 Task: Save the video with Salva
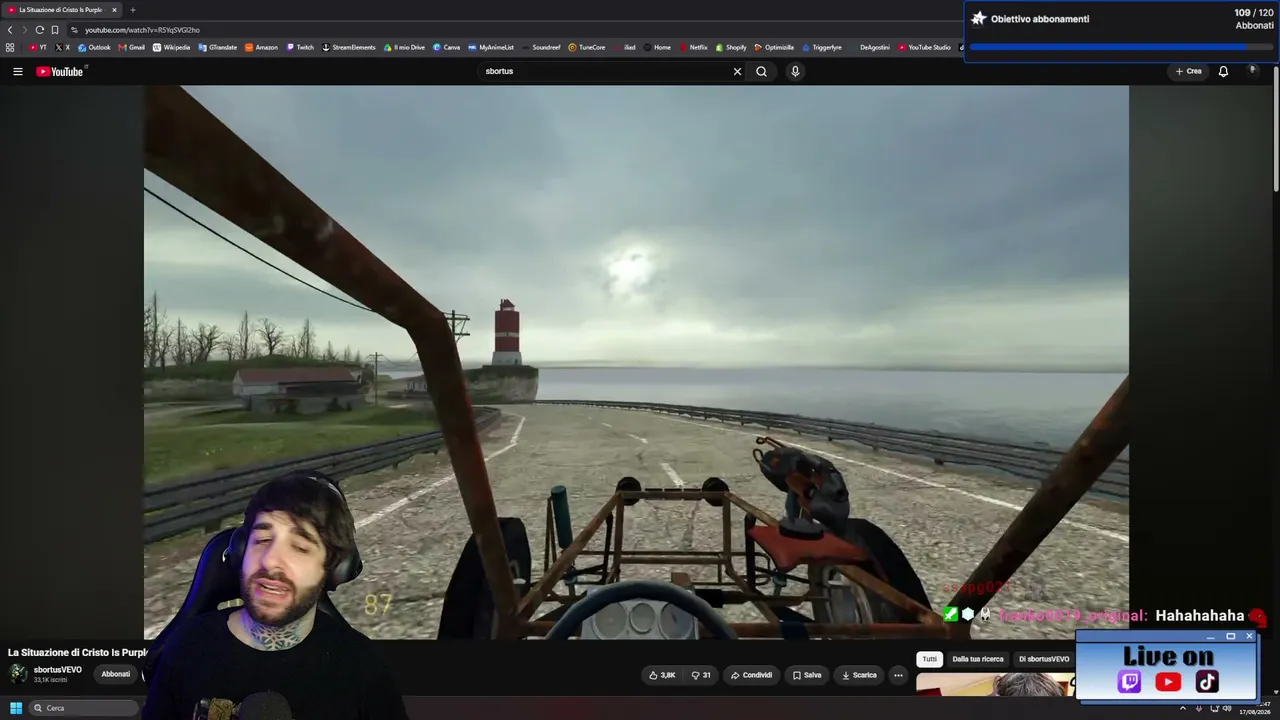807,675
